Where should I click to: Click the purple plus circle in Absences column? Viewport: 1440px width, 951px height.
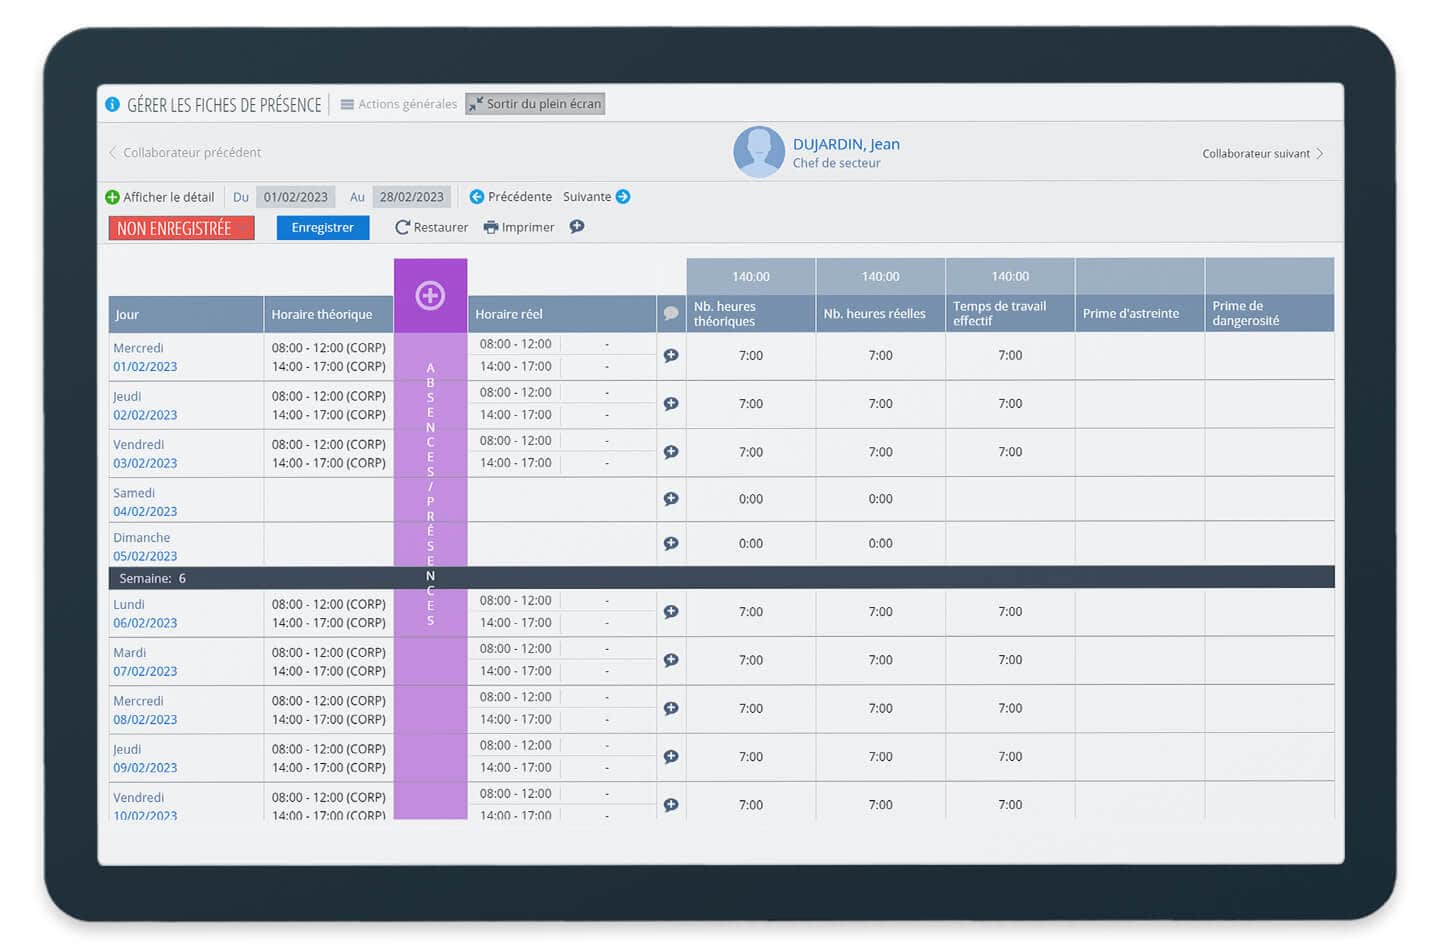coord(430,296)
